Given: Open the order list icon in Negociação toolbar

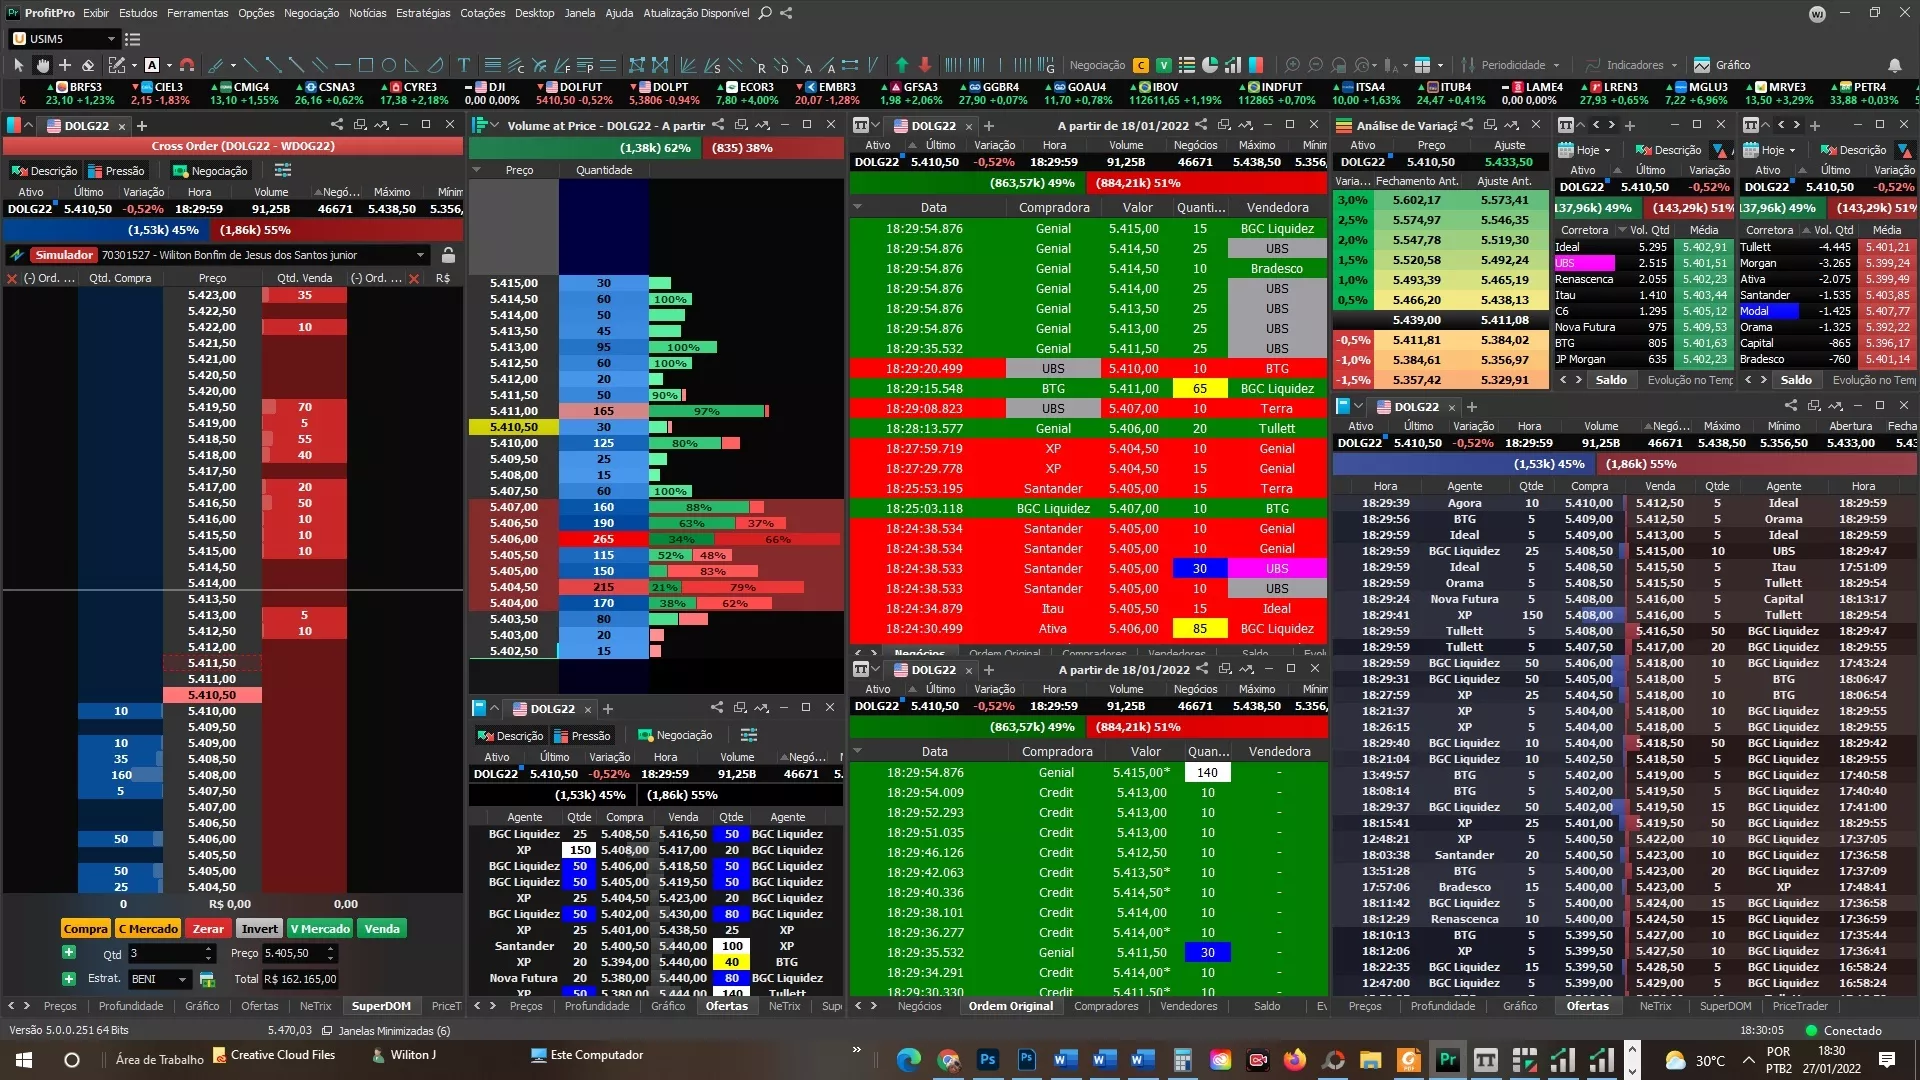Looking at the screenshot, I should 1187,65.
